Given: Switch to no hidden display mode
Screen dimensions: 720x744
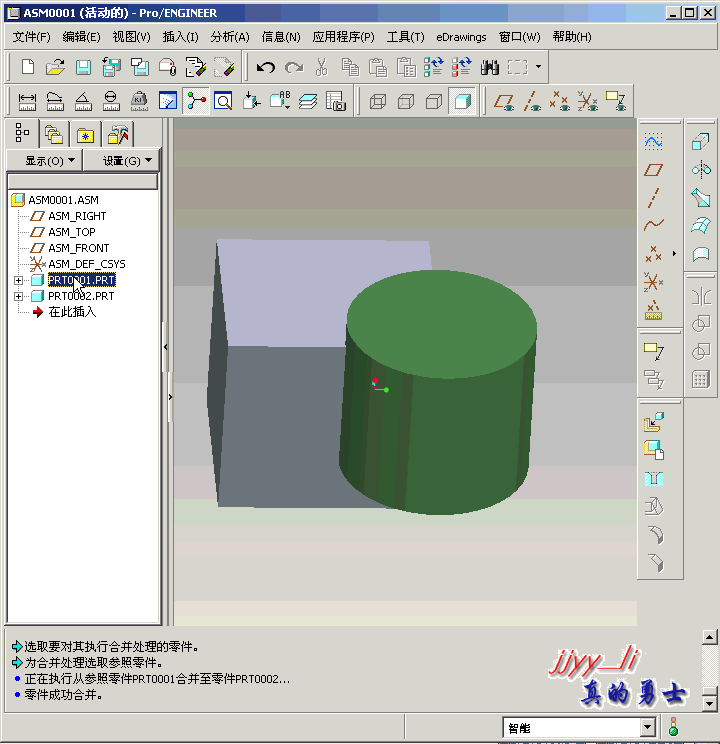Looking at the screenshot, I should click(434, 101).
